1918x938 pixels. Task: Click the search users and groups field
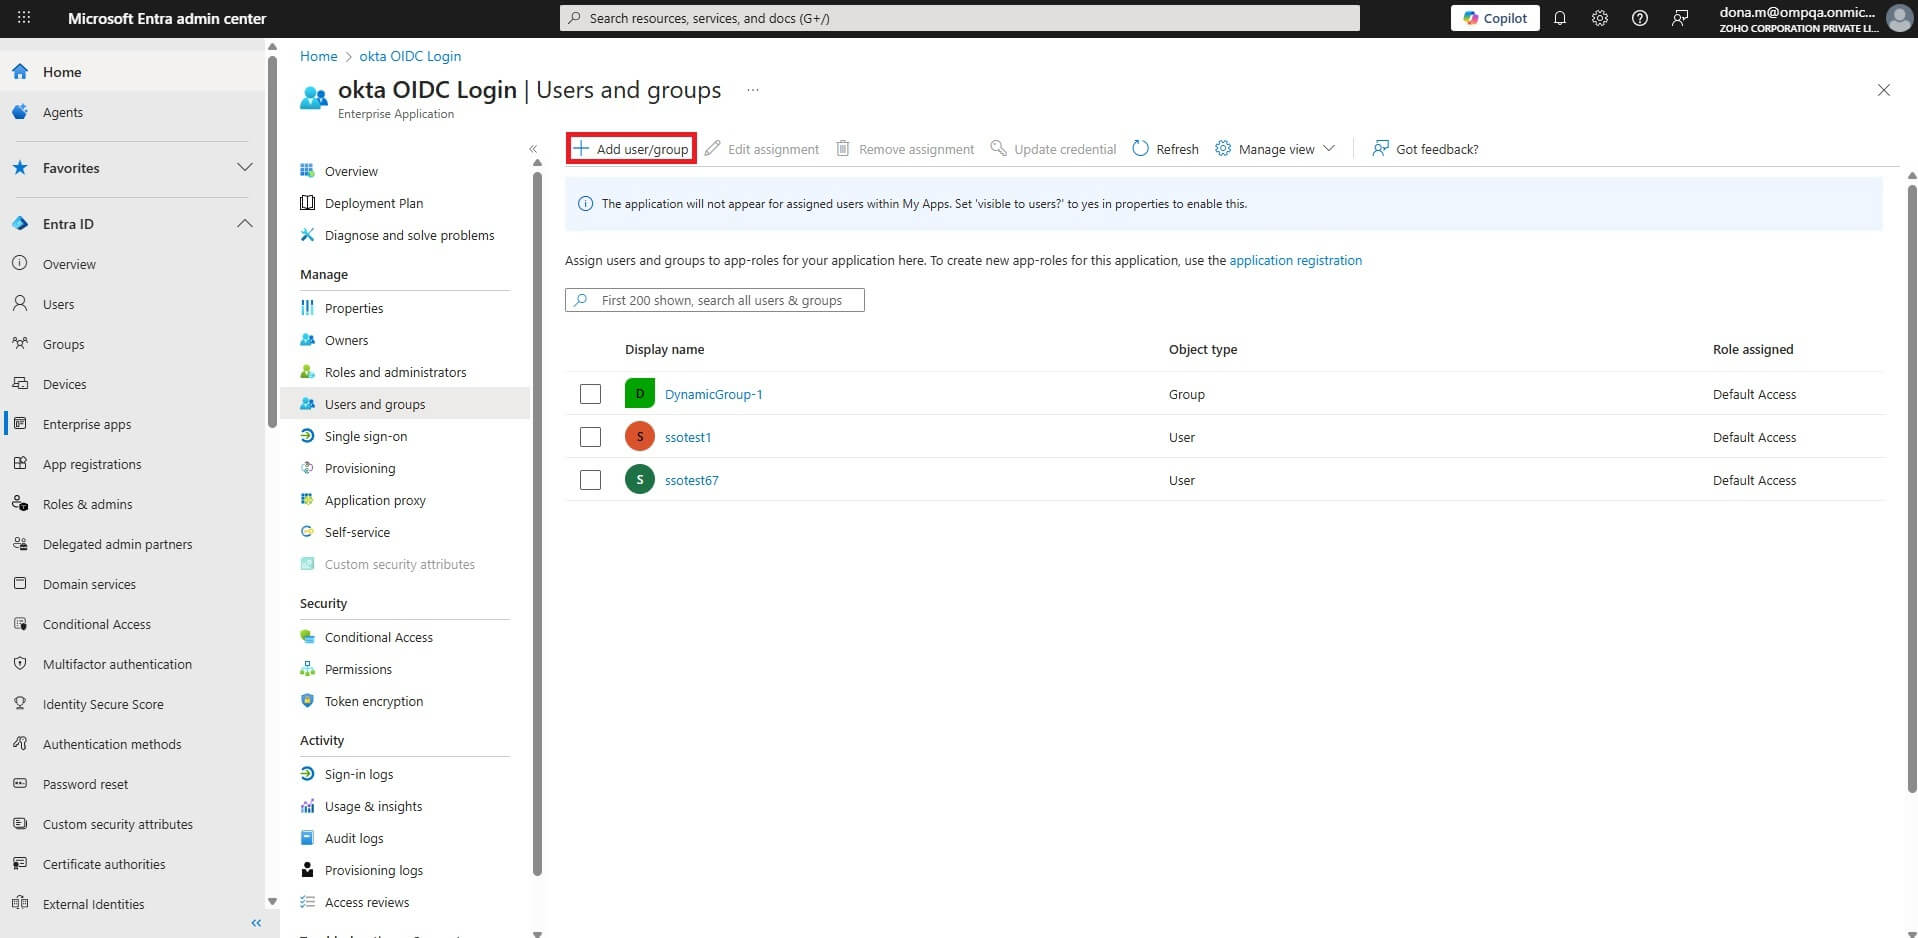[714, 299]
